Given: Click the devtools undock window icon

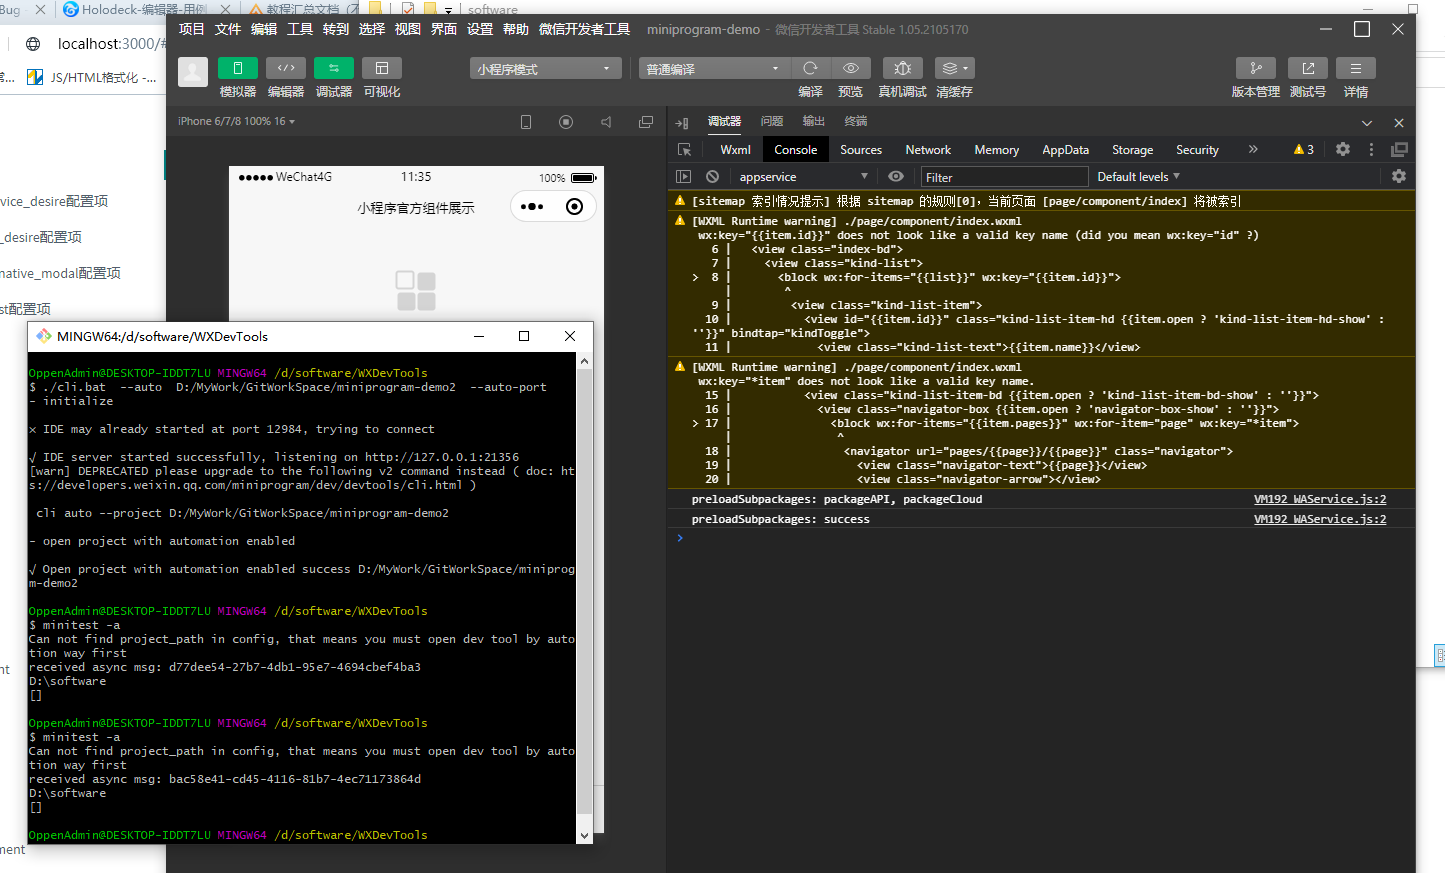Looking at the screenshot, I should pos(1399,149).
